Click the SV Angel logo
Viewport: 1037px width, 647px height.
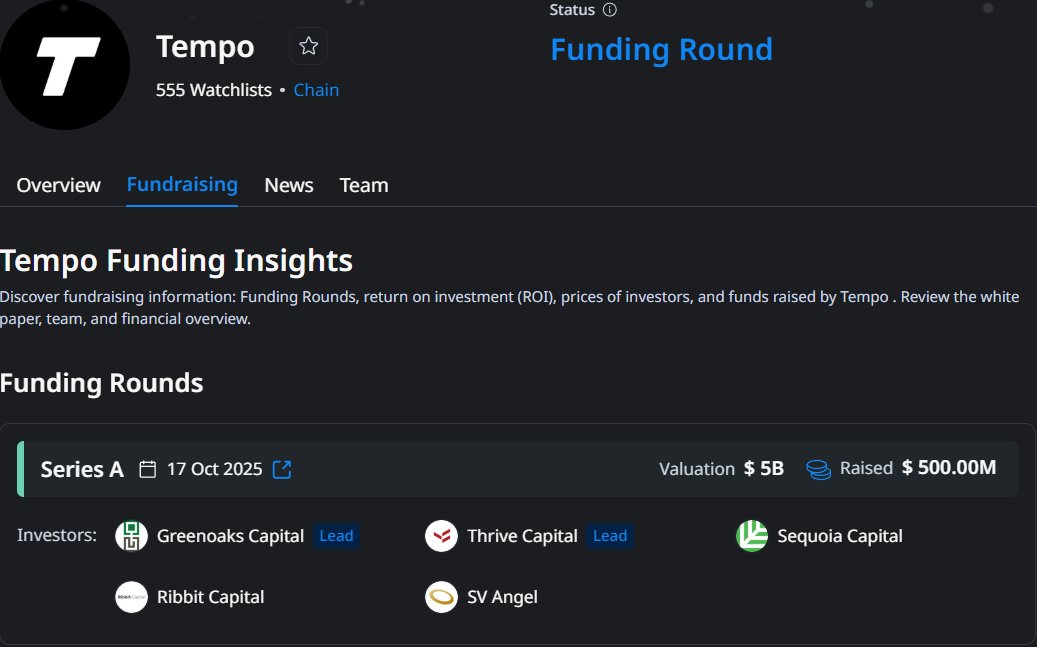441,597
